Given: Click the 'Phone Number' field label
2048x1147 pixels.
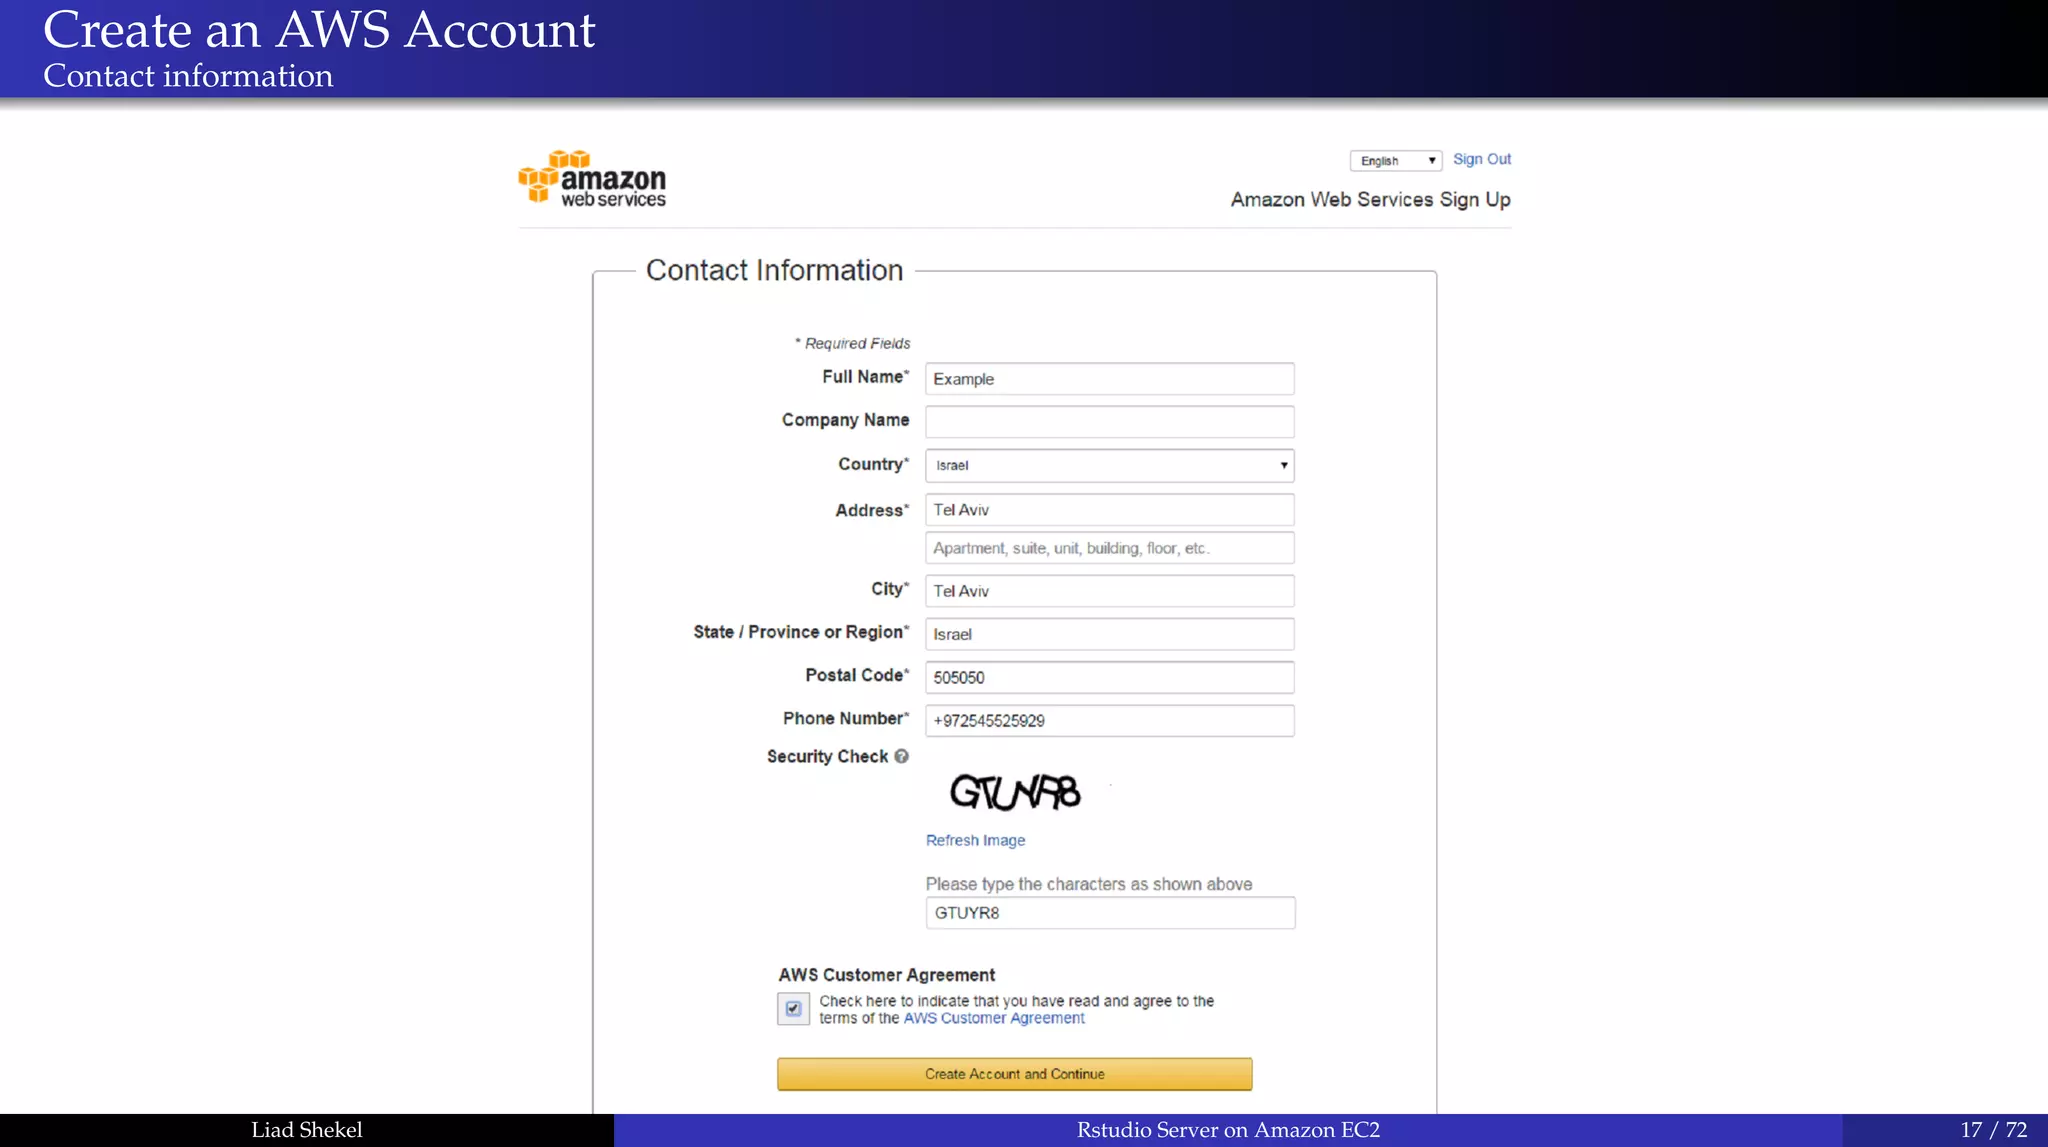Looking at the screenshot, I should 845,719.
